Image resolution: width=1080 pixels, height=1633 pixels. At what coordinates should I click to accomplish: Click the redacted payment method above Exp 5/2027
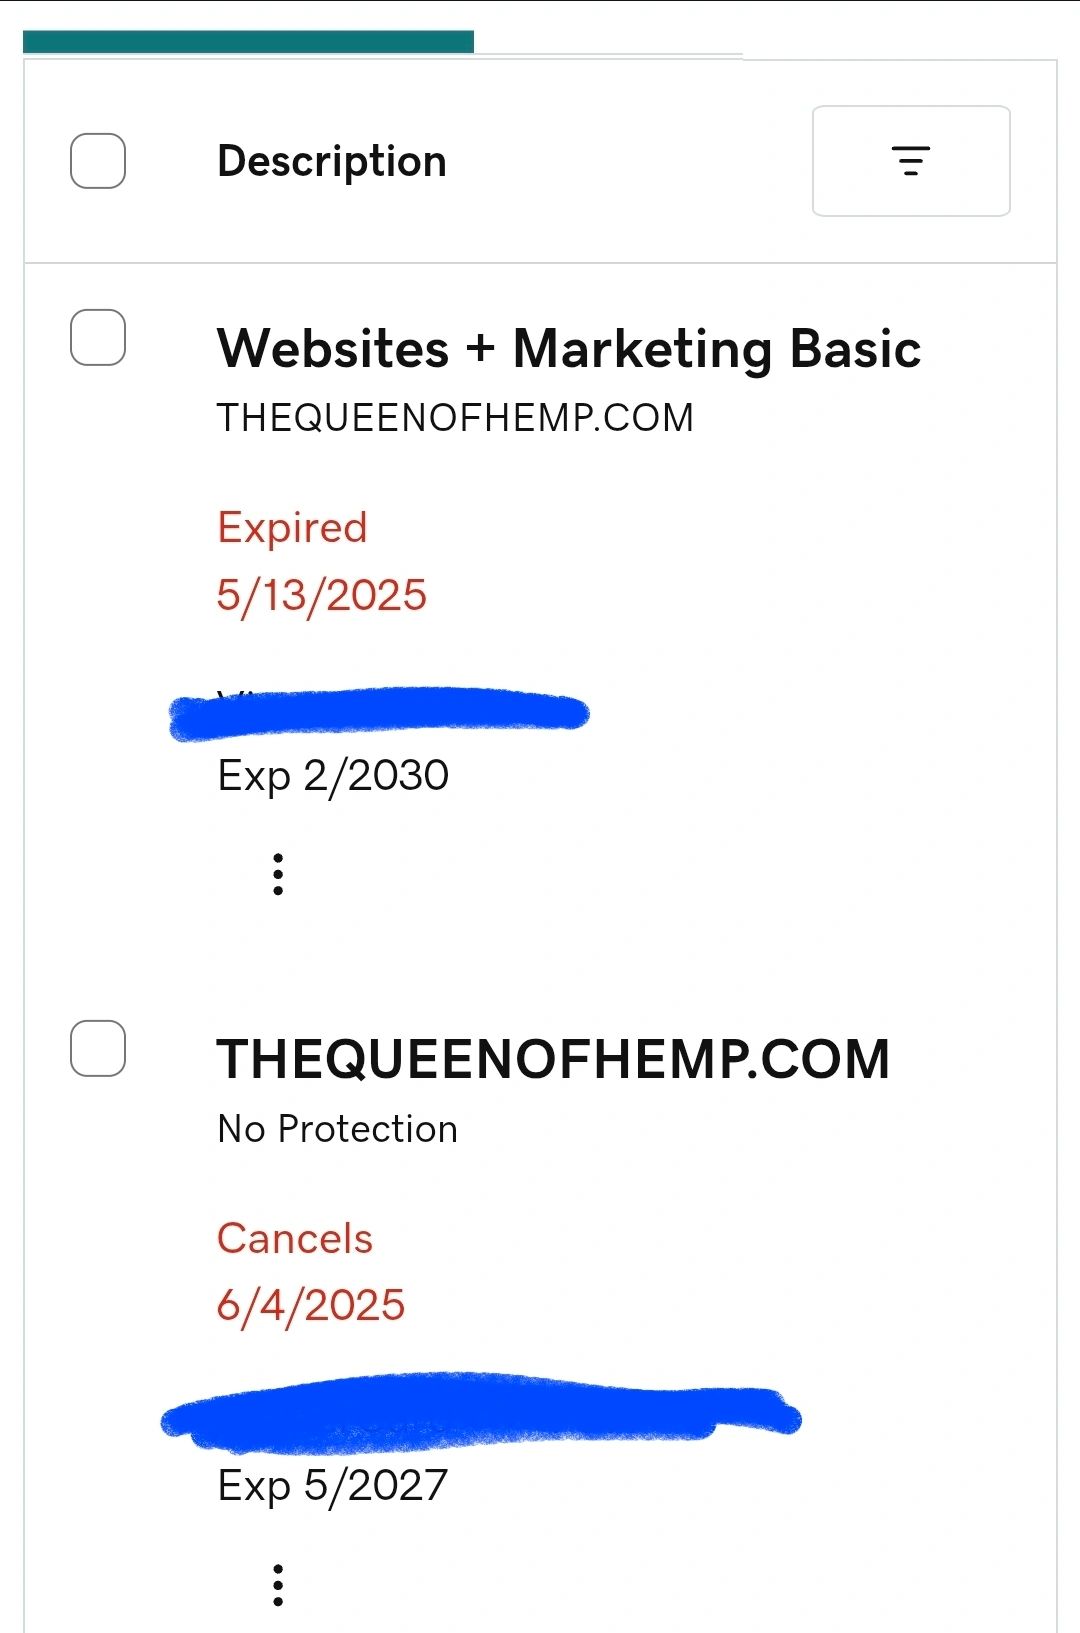coord(480,1413)
